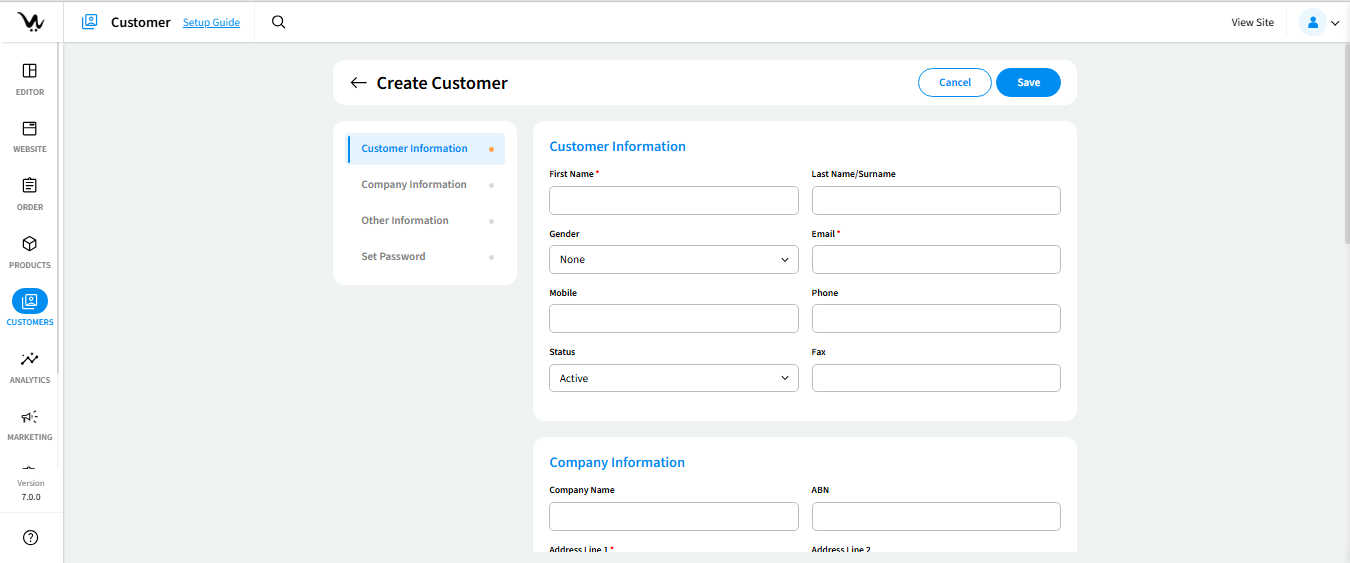Click the search magnifier icon
Viewport: 1350px width, 563px height.
tap(279, 22)
